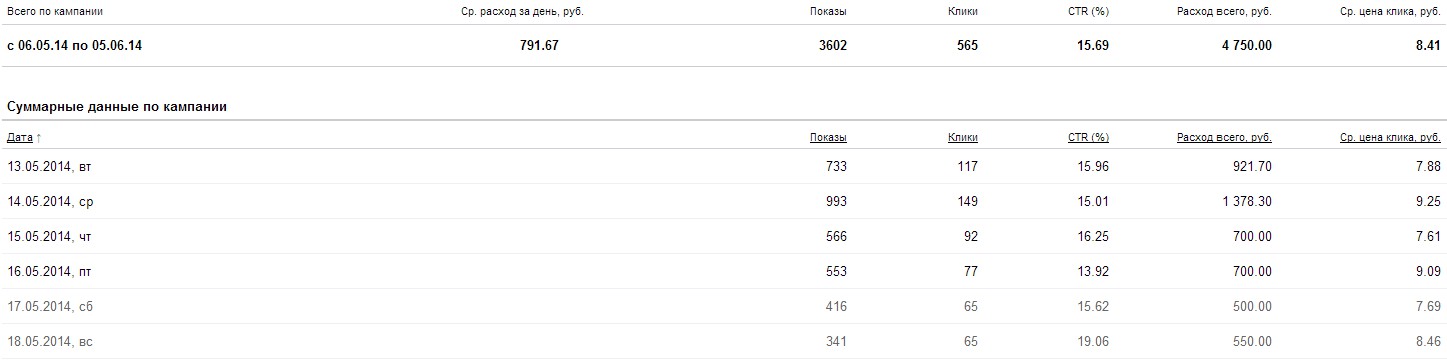Click the total clicks value 565
The height and width of the screenshot is (363, 1447).
(x=966, y=46)
